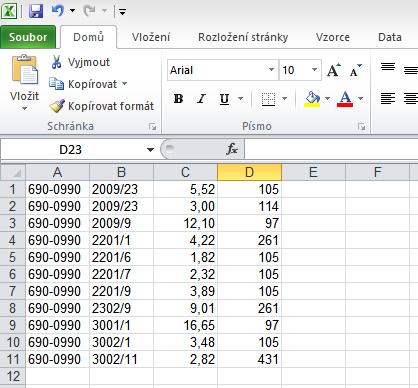Select row 12 header
The height and width of the screenshot is (388, 418).
[13, 376]
